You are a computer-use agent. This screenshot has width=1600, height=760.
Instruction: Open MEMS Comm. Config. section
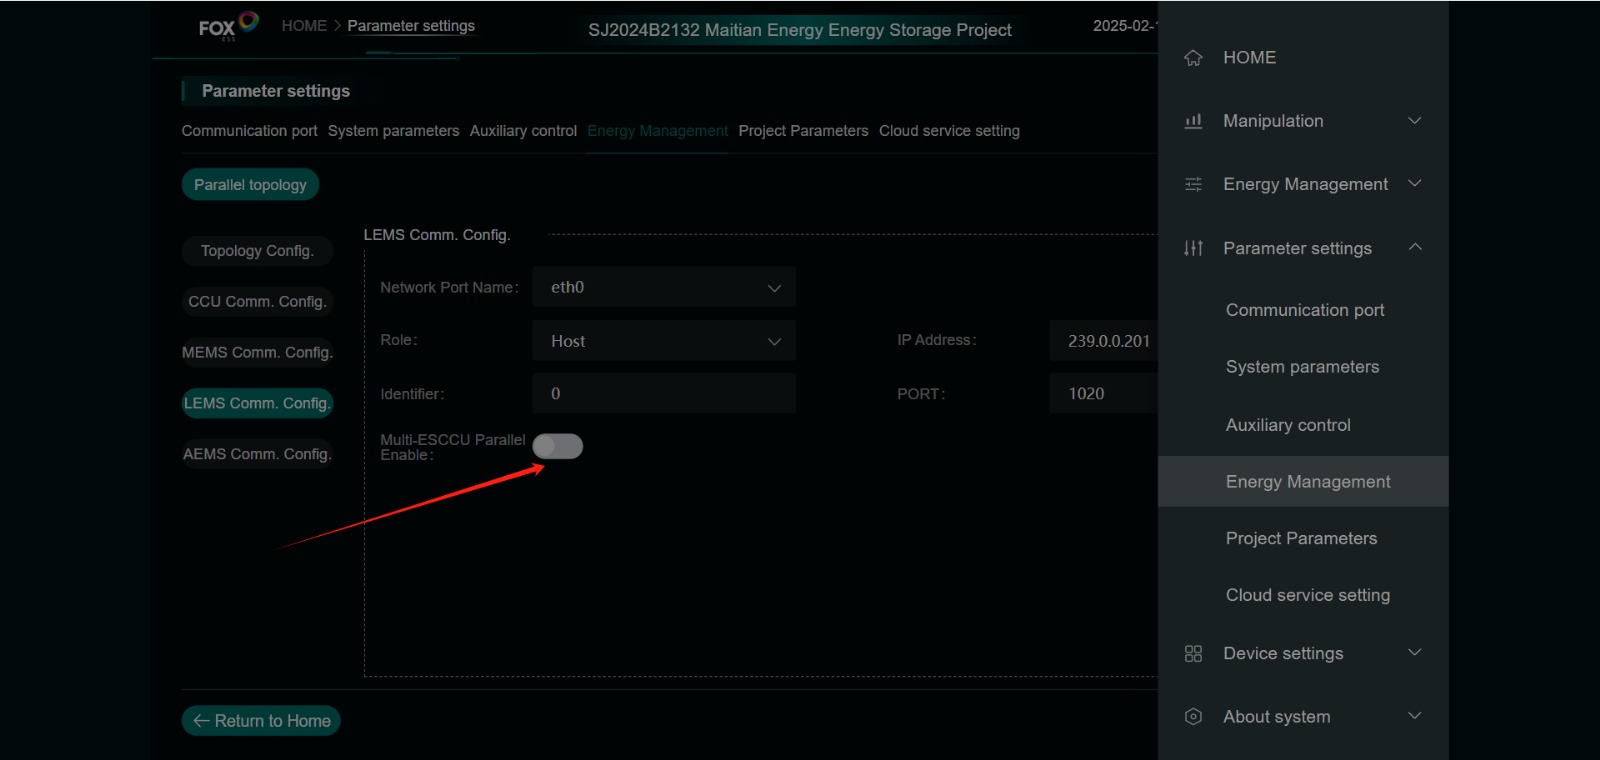(257, 353)
